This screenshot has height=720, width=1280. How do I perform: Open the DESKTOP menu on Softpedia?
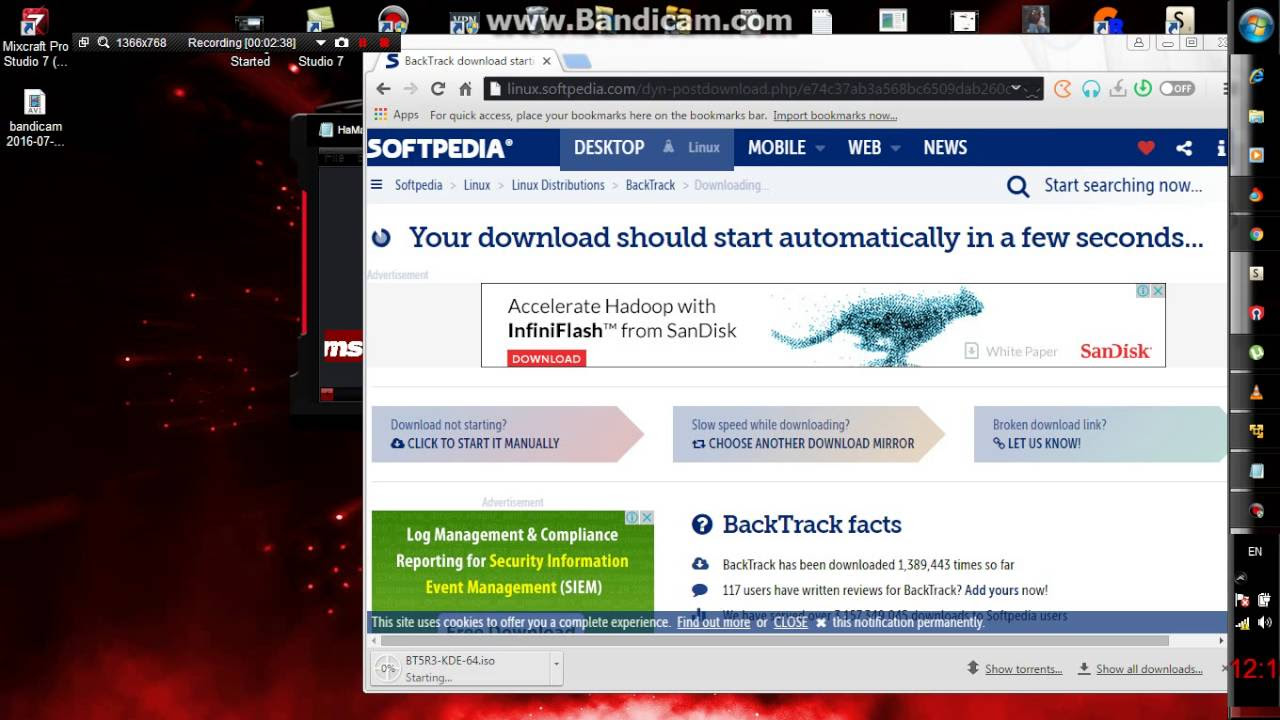click(x=609, y=148)
